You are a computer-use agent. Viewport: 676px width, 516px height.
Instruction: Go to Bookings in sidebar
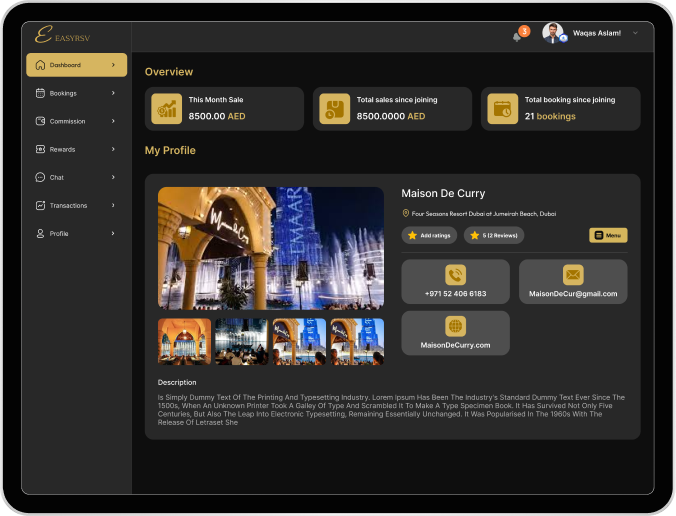[77, 93]
